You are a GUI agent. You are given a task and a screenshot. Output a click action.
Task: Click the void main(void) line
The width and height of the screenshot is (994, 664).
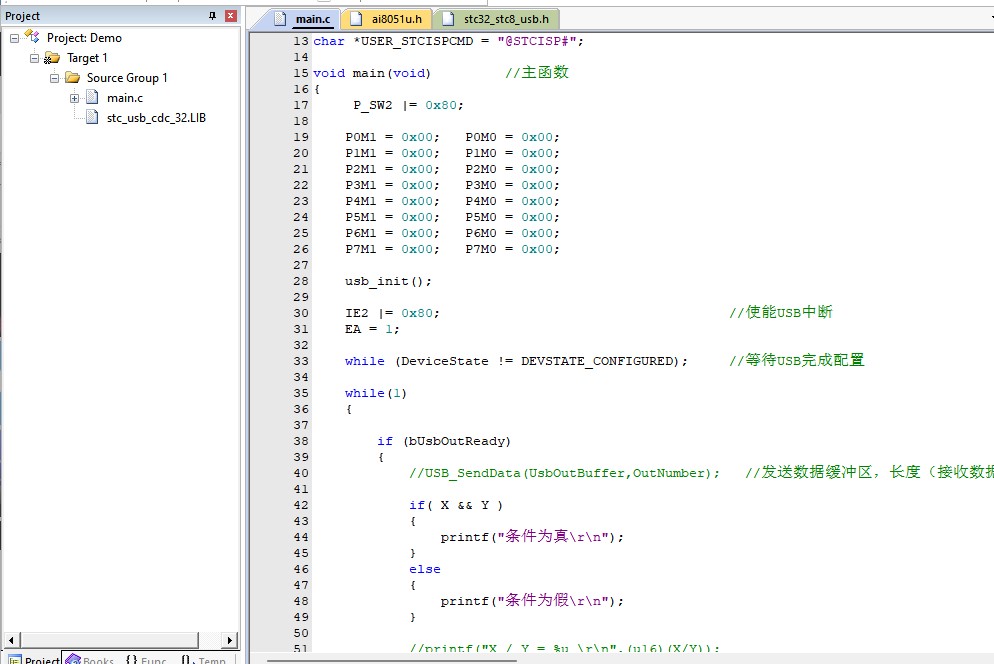[372, 73]
